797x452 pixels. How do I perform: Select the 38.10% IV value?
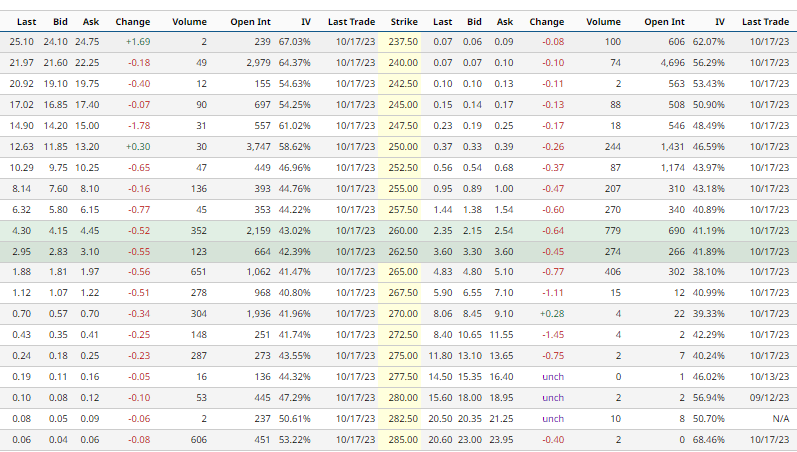pyautogui.click(x=709, y=272)
